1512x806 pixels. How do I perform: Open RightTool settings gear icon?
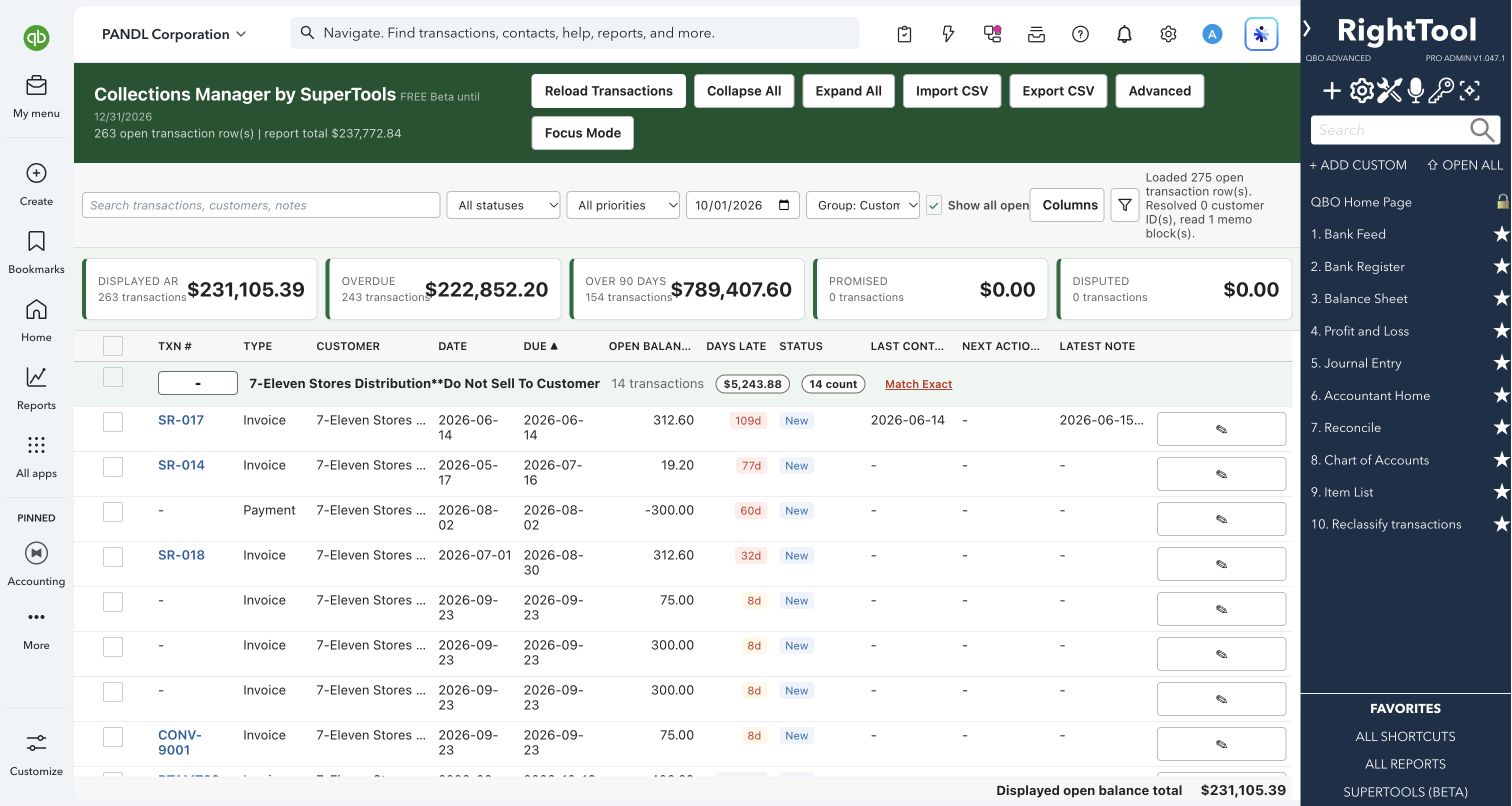(x=1361, y=92)
